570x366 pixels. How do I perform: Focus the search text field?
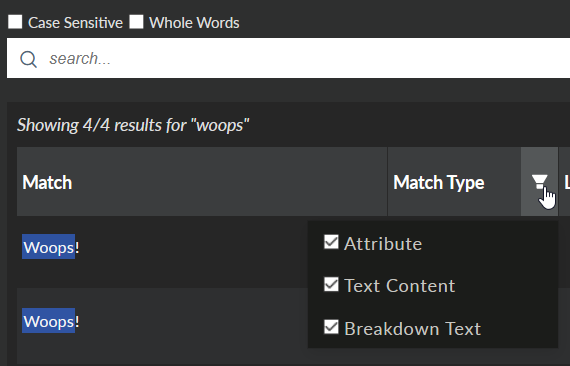coord(288,58)
